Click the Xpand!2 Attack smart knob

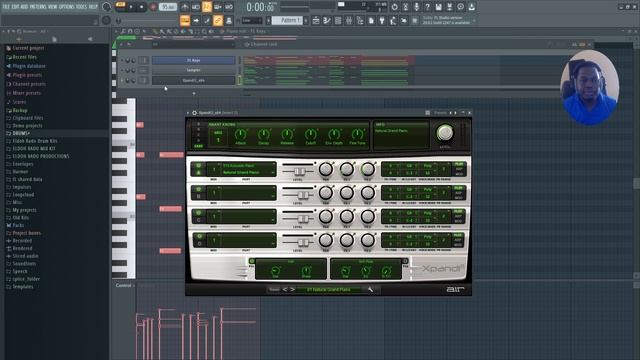point(240,134)
